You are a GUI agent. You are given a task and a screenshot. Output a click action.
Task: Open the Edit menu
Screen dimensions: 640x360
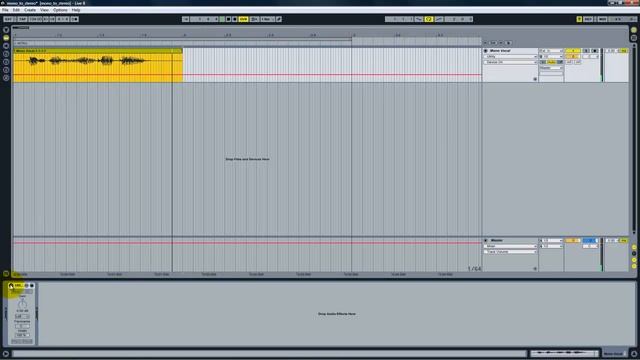[16, 10]
